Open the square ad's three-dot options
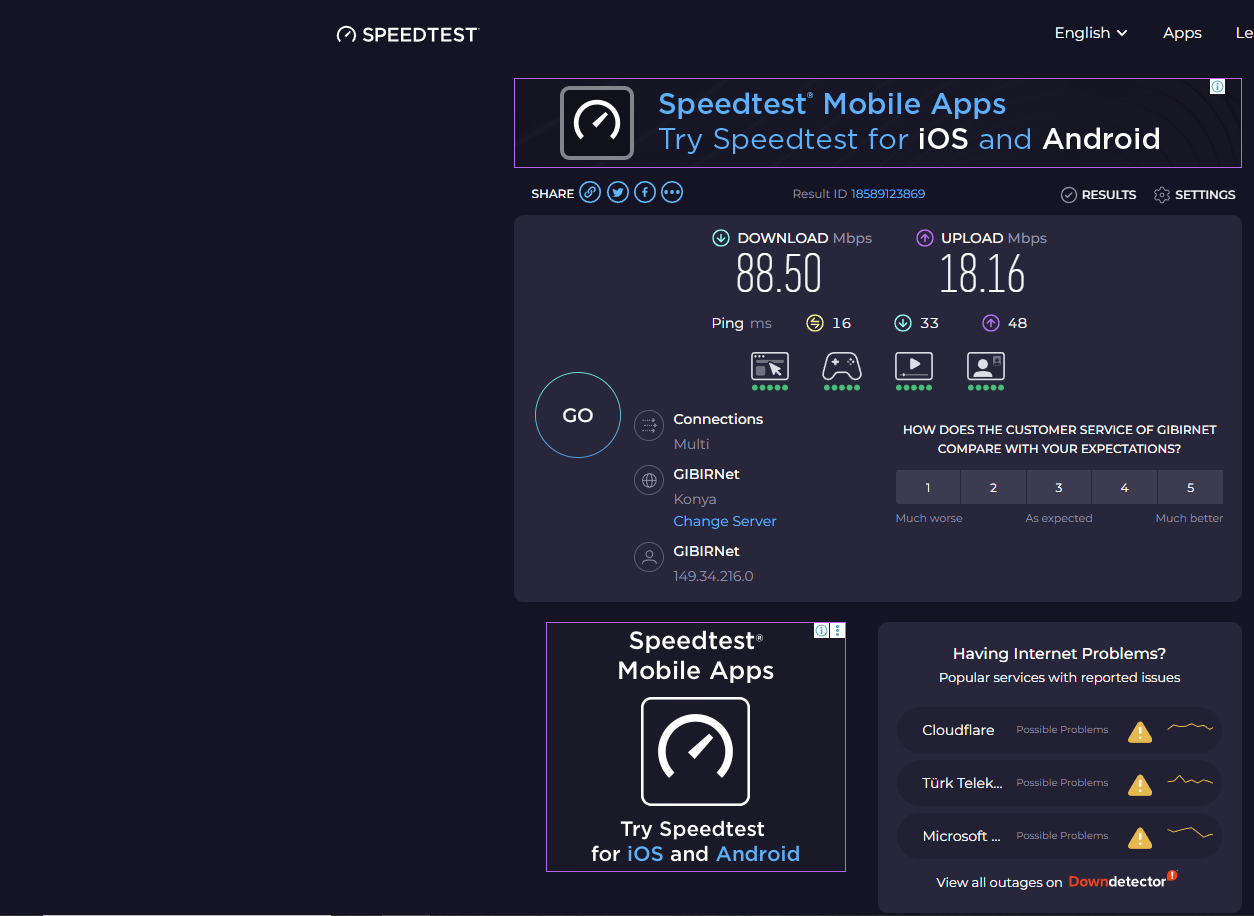The image size is (1254, 916). tap(838, 630)
